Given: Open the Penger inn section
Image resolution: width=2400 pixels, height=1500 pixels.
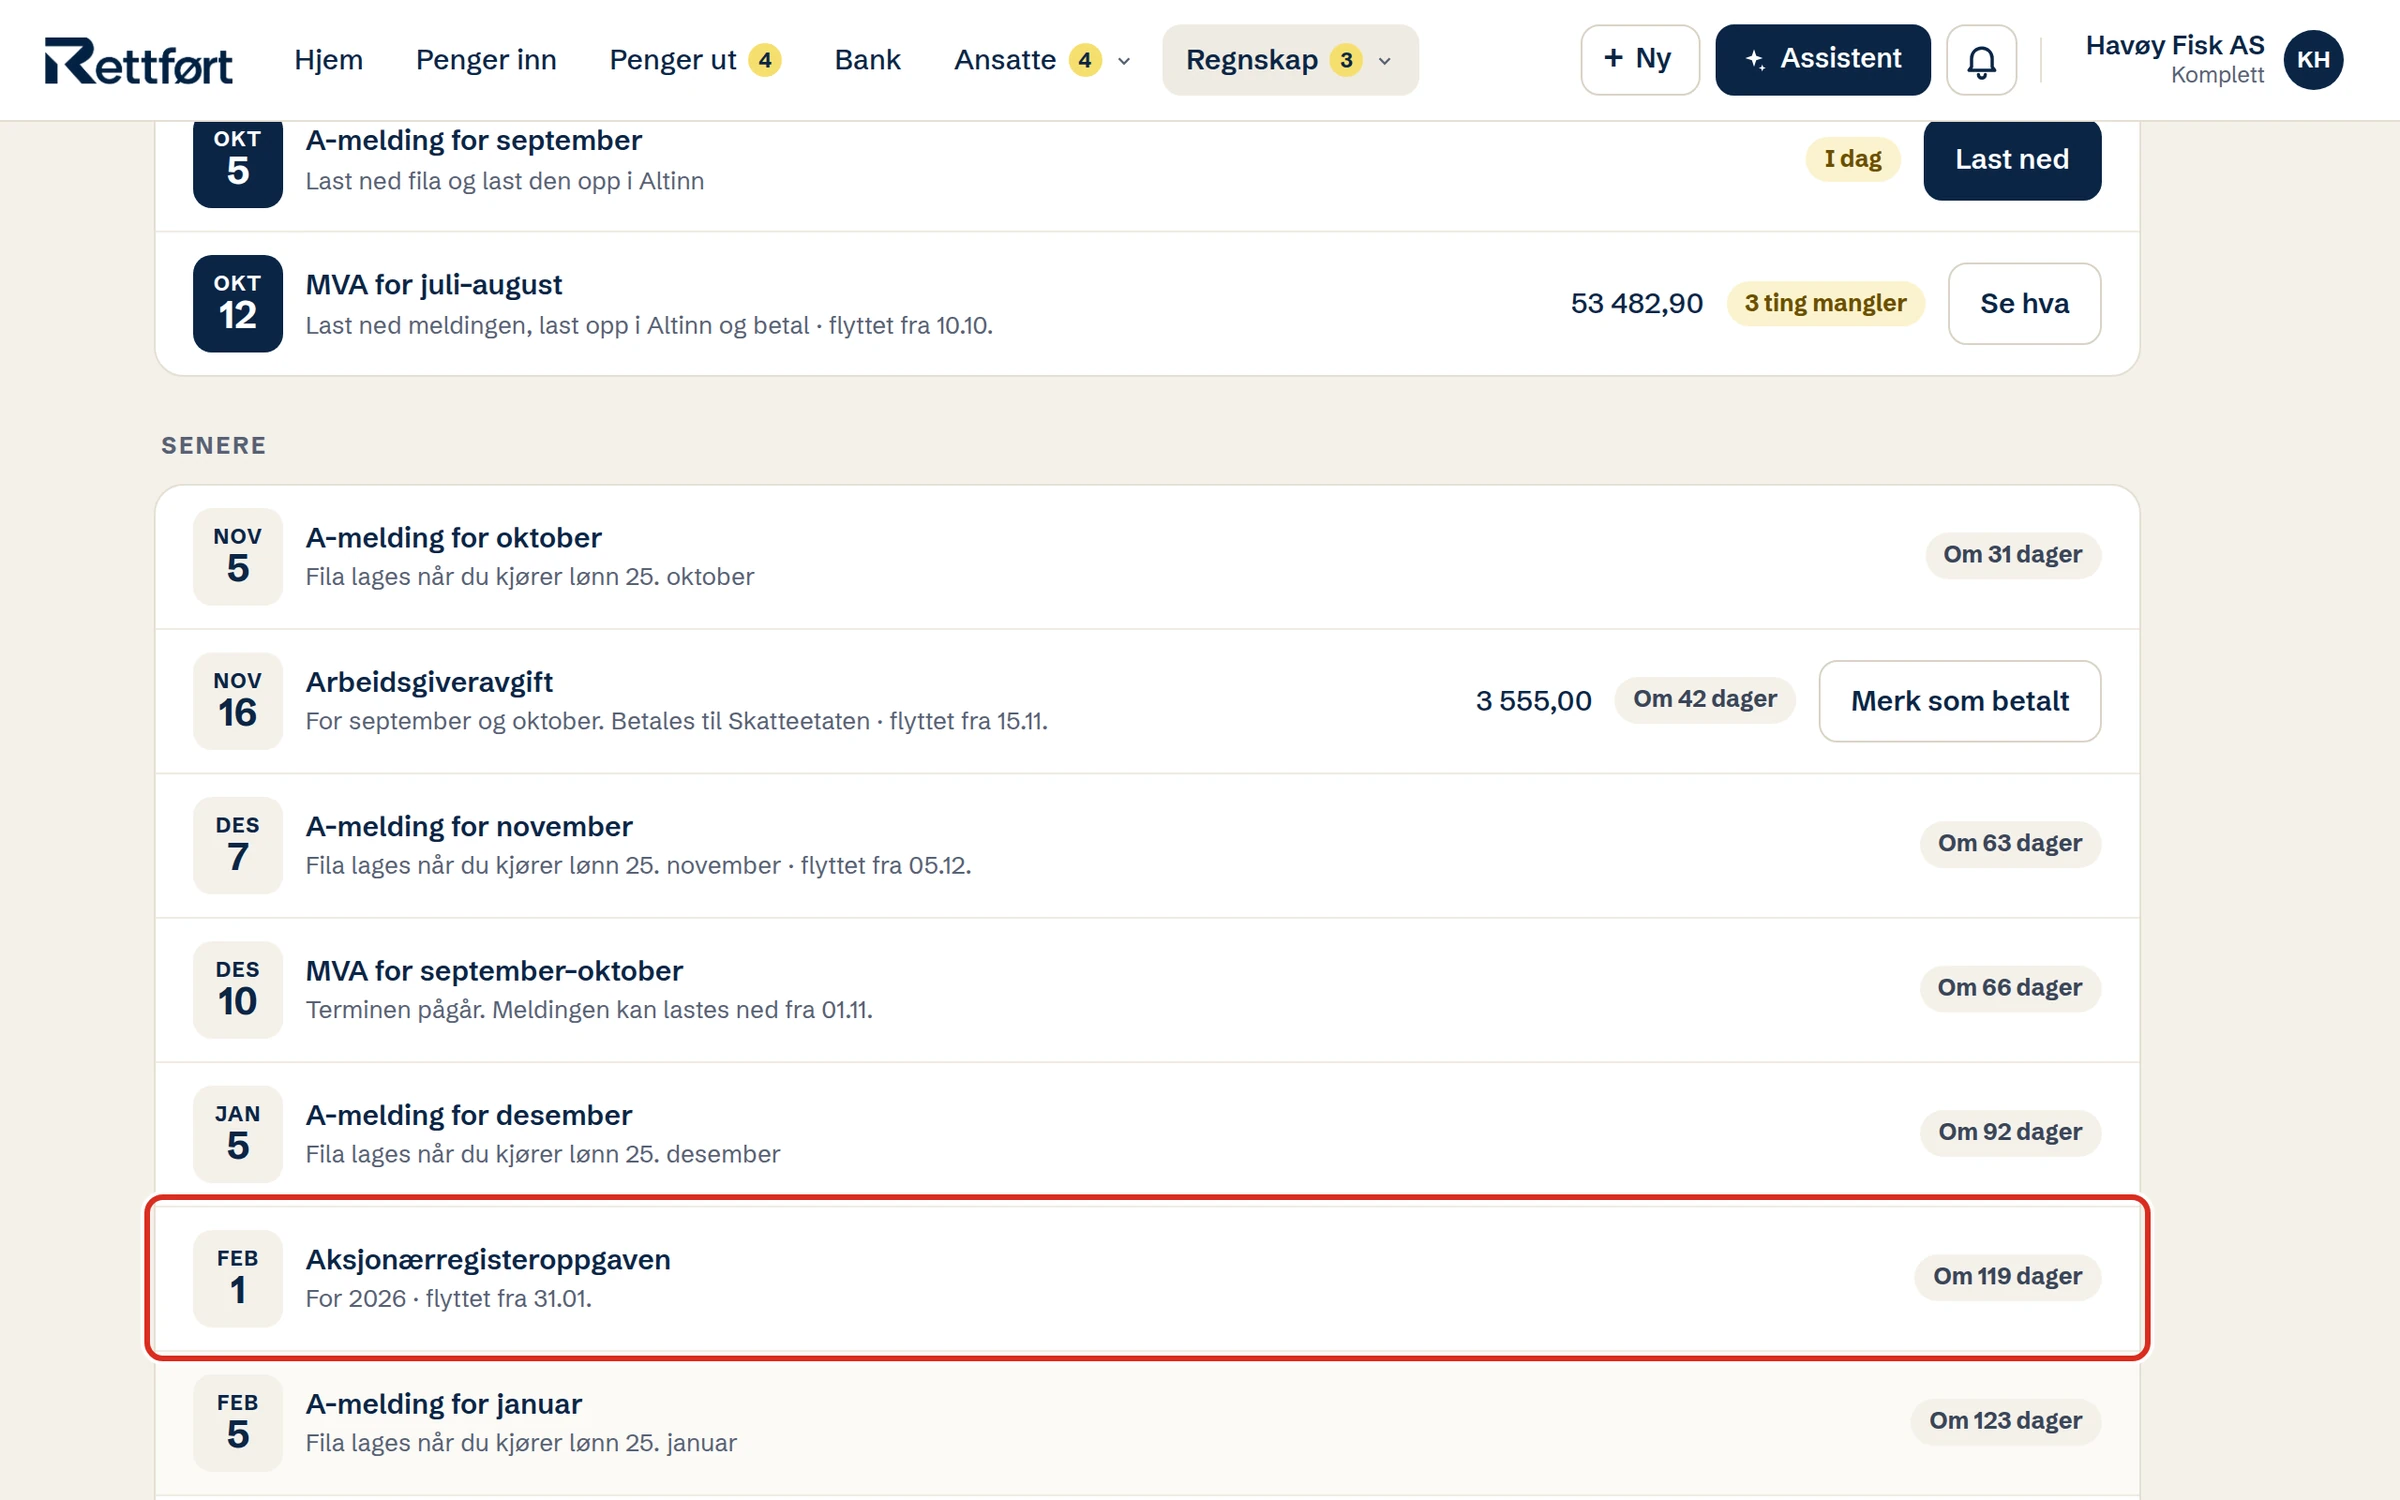Looking at the screenshot, I should click(x=486, y=60).
